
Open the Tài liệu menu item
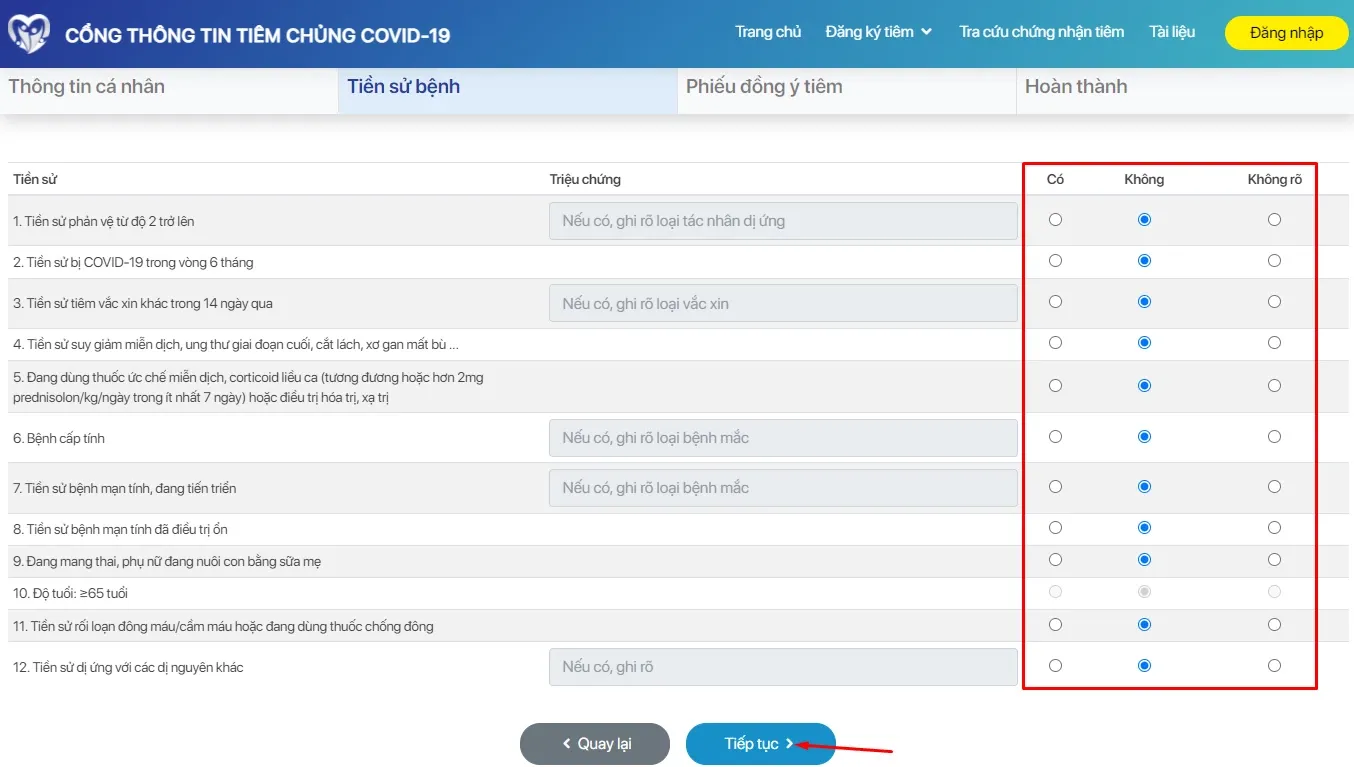pos(1172,32)
